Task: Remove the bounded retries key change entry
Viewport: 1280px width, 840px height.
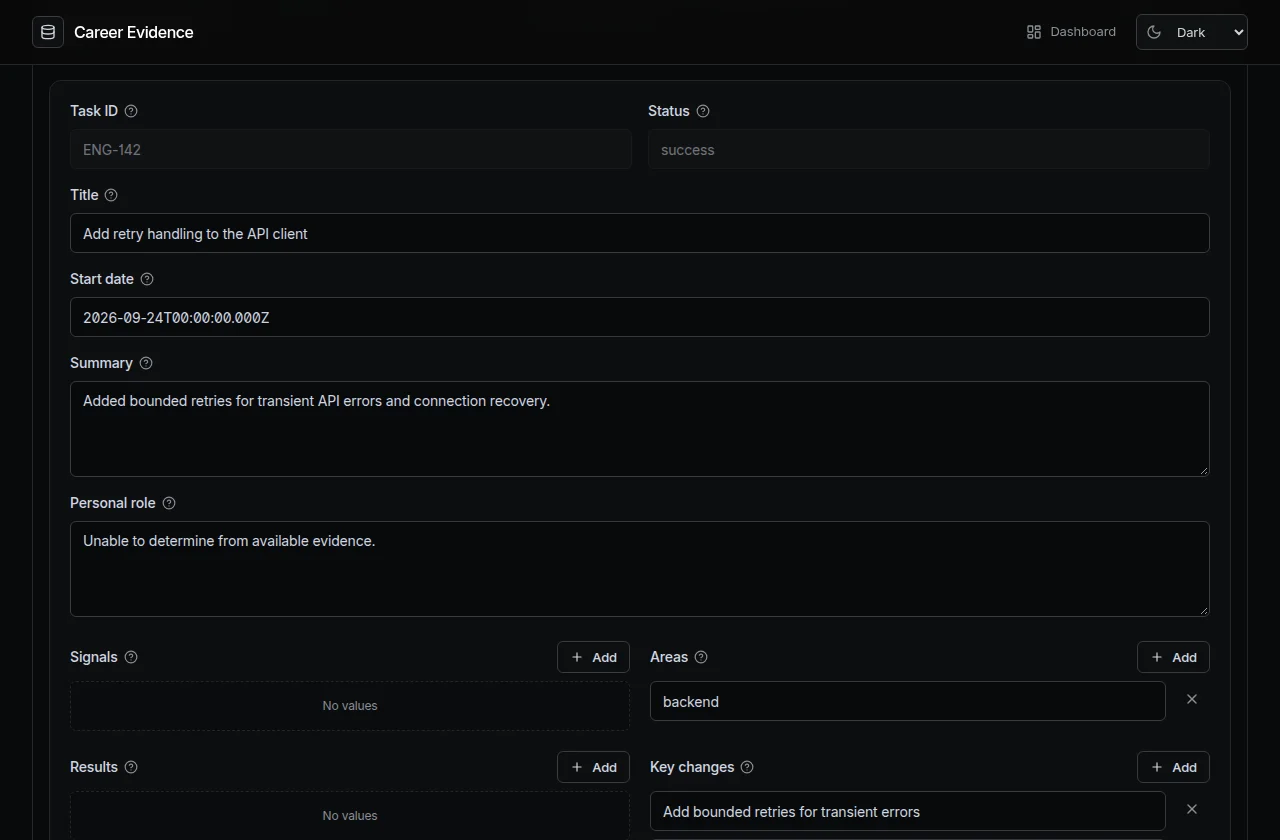Action: [1192, 809]
